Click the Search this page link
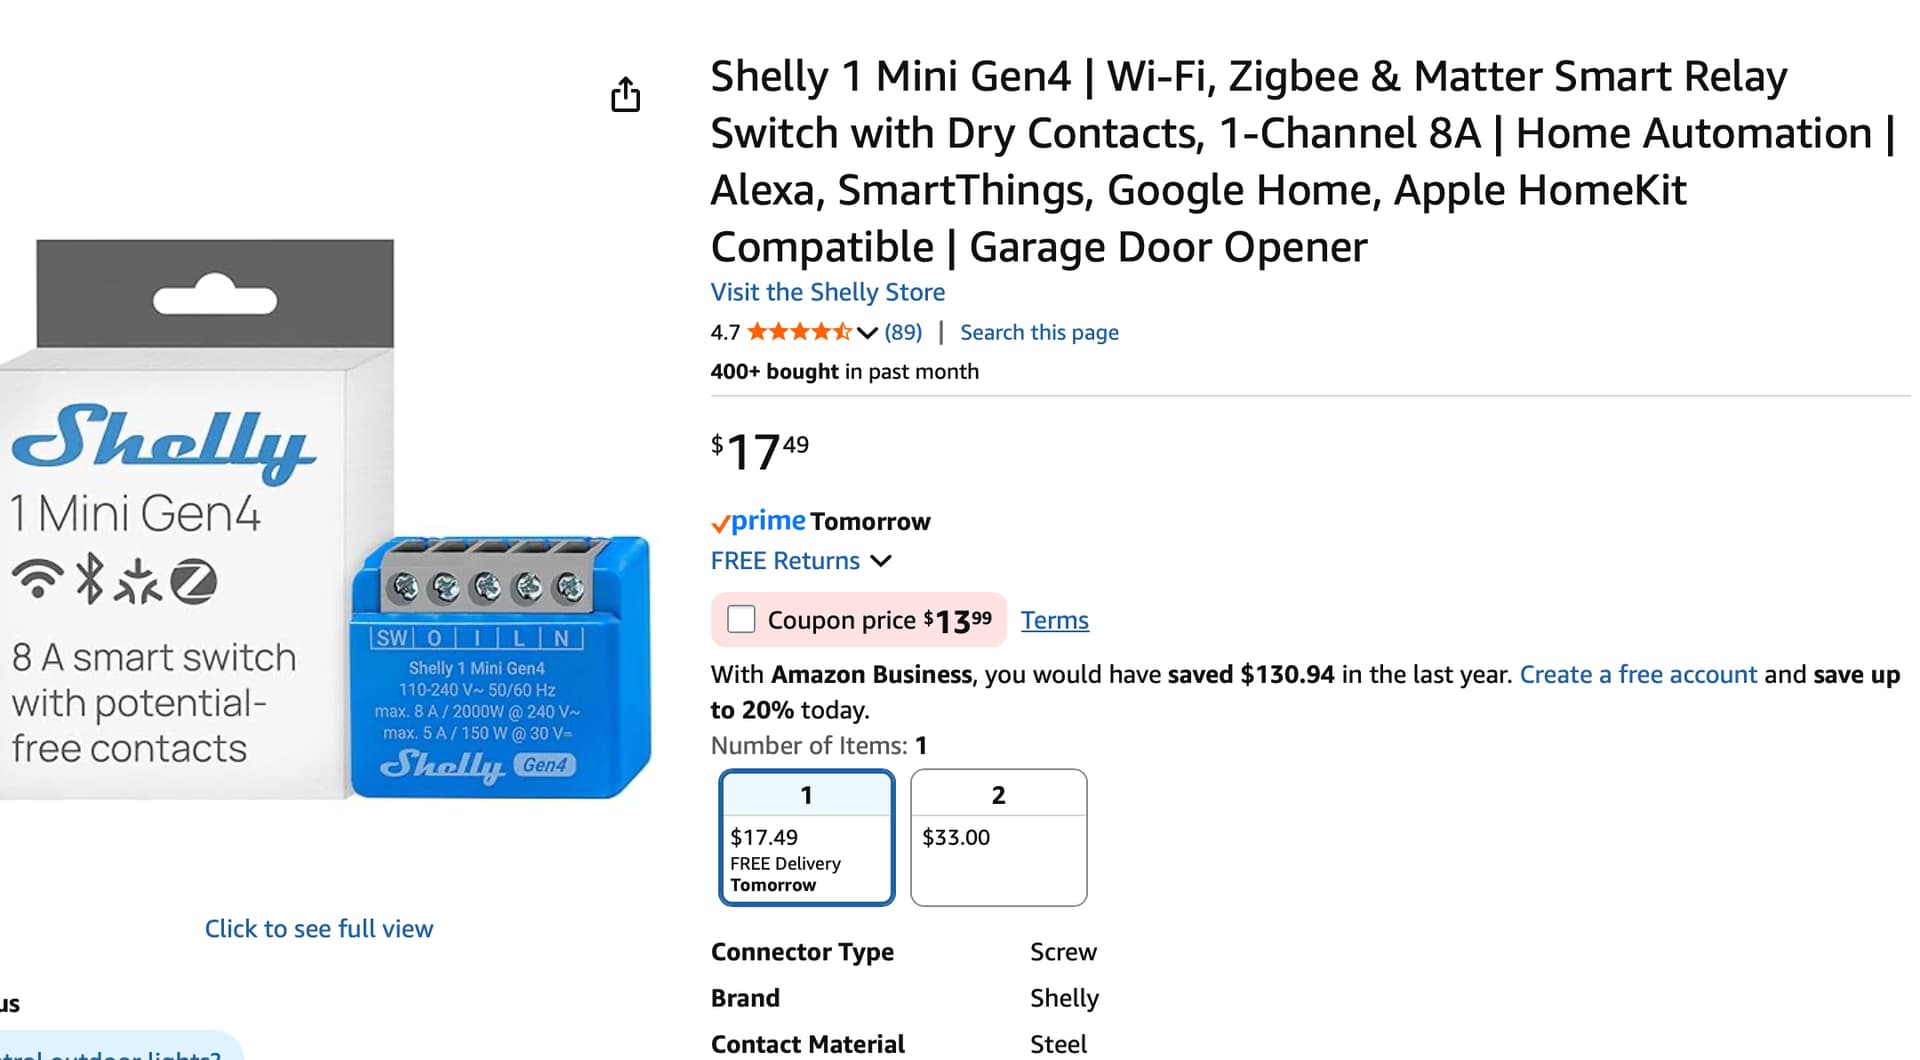This screenshot has height=1060, width=1920. point(1039,333)
